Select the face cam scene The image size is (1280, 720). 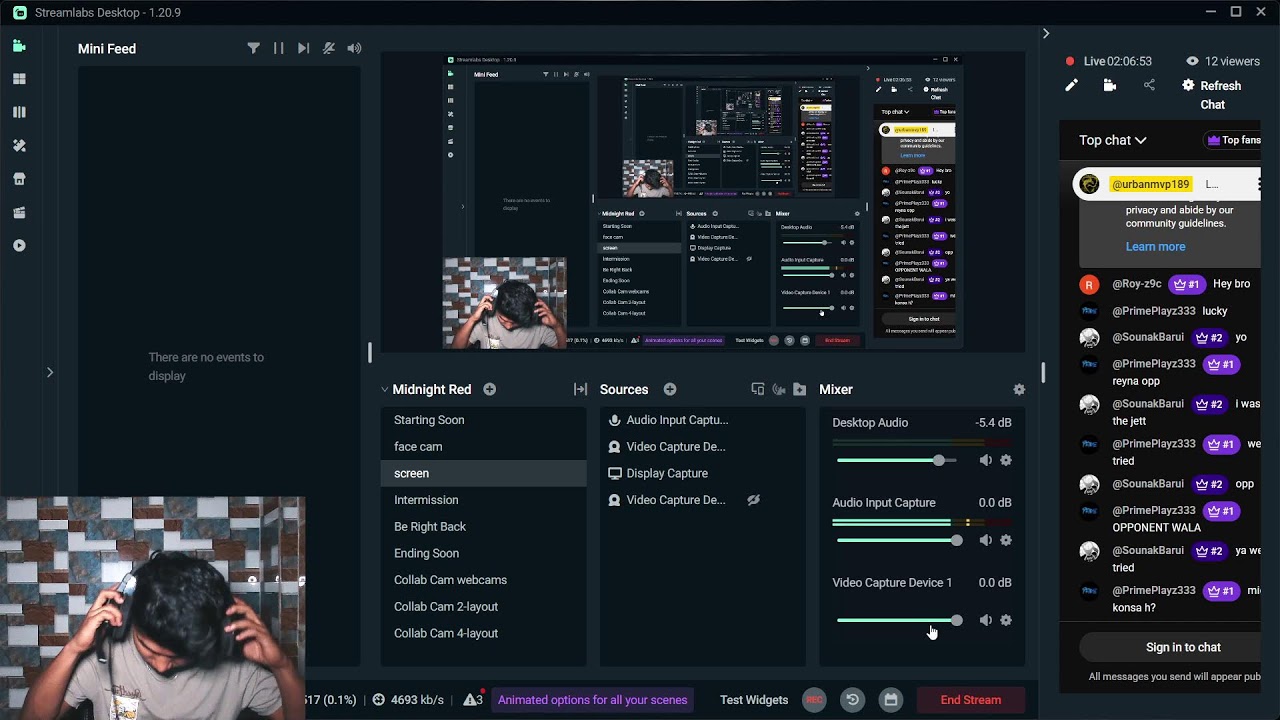(x=483, y=447)
